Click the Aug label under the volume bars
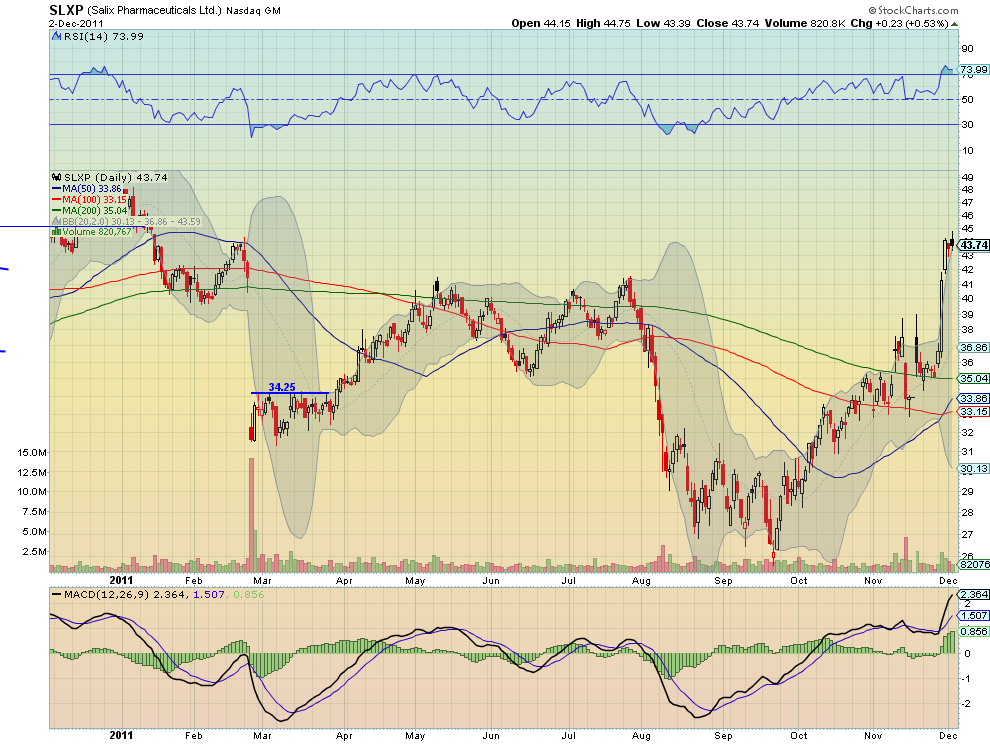 tap(641, 580)
